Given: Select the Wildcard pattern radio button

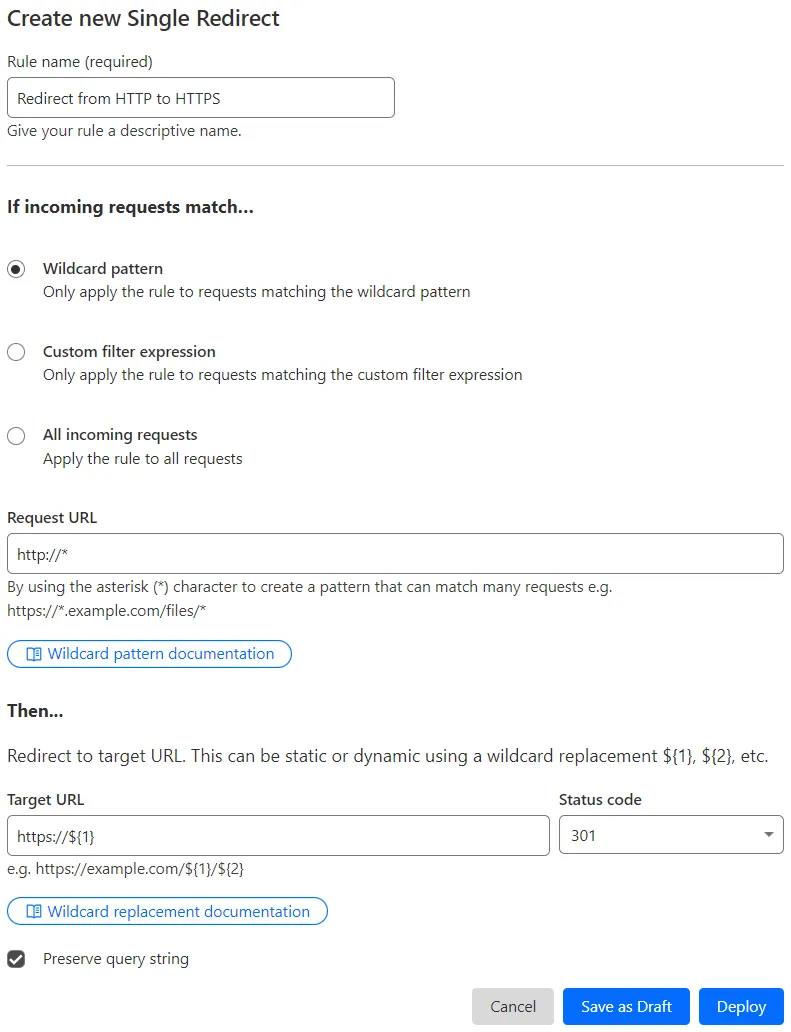Looking at the screenshot, I should pos(16,268).
